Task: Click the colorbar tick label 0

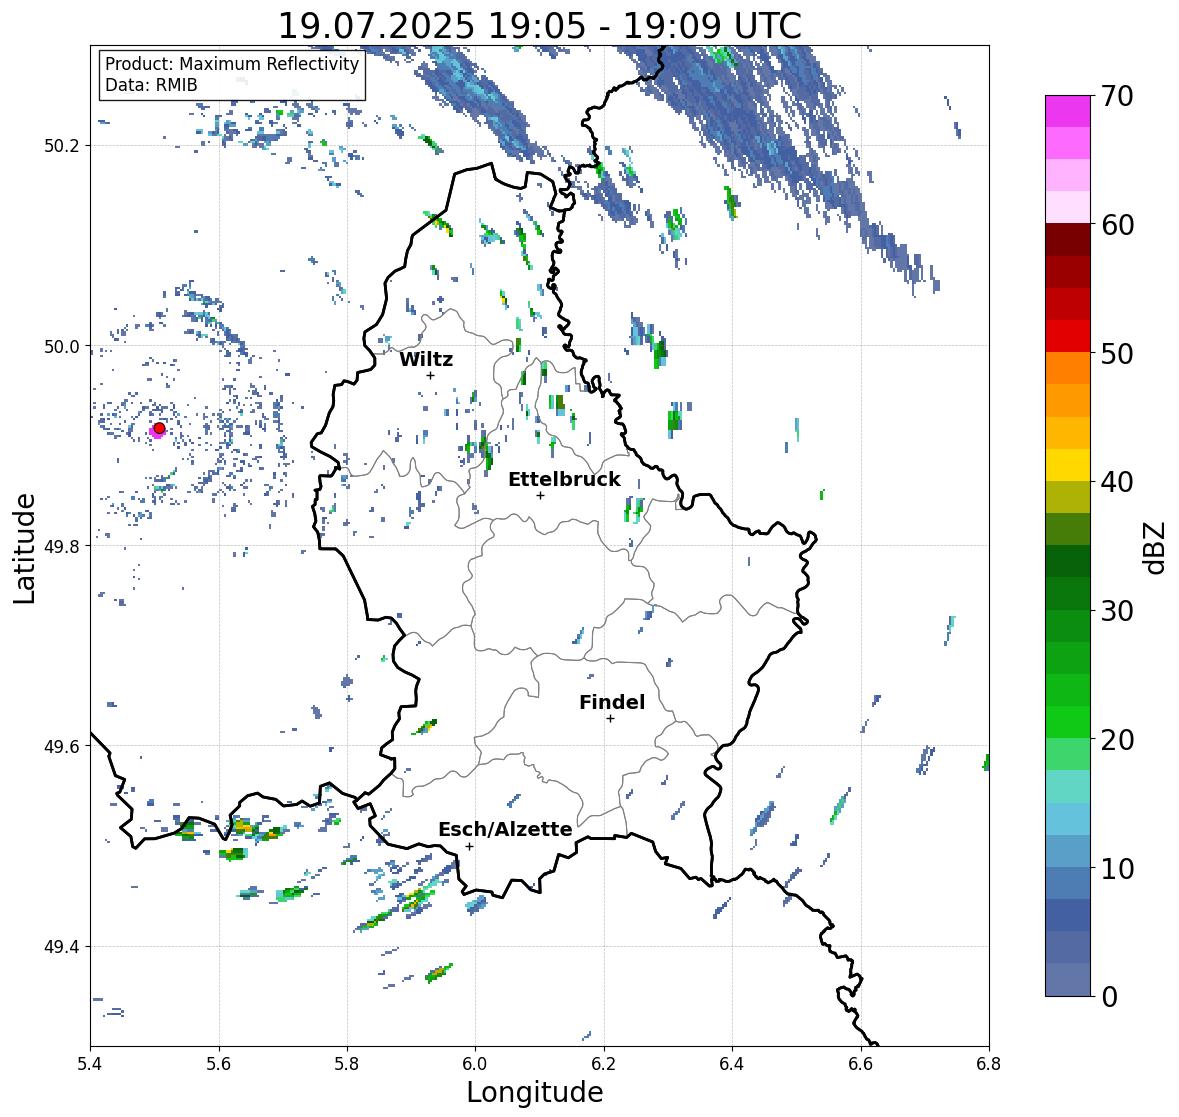Action: point(1109,997)
